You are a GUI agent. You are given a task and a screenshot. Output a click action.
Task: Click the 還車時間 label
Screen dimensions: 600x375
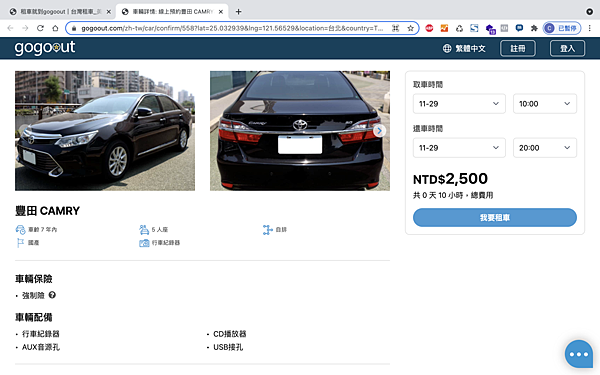[428, 129]
